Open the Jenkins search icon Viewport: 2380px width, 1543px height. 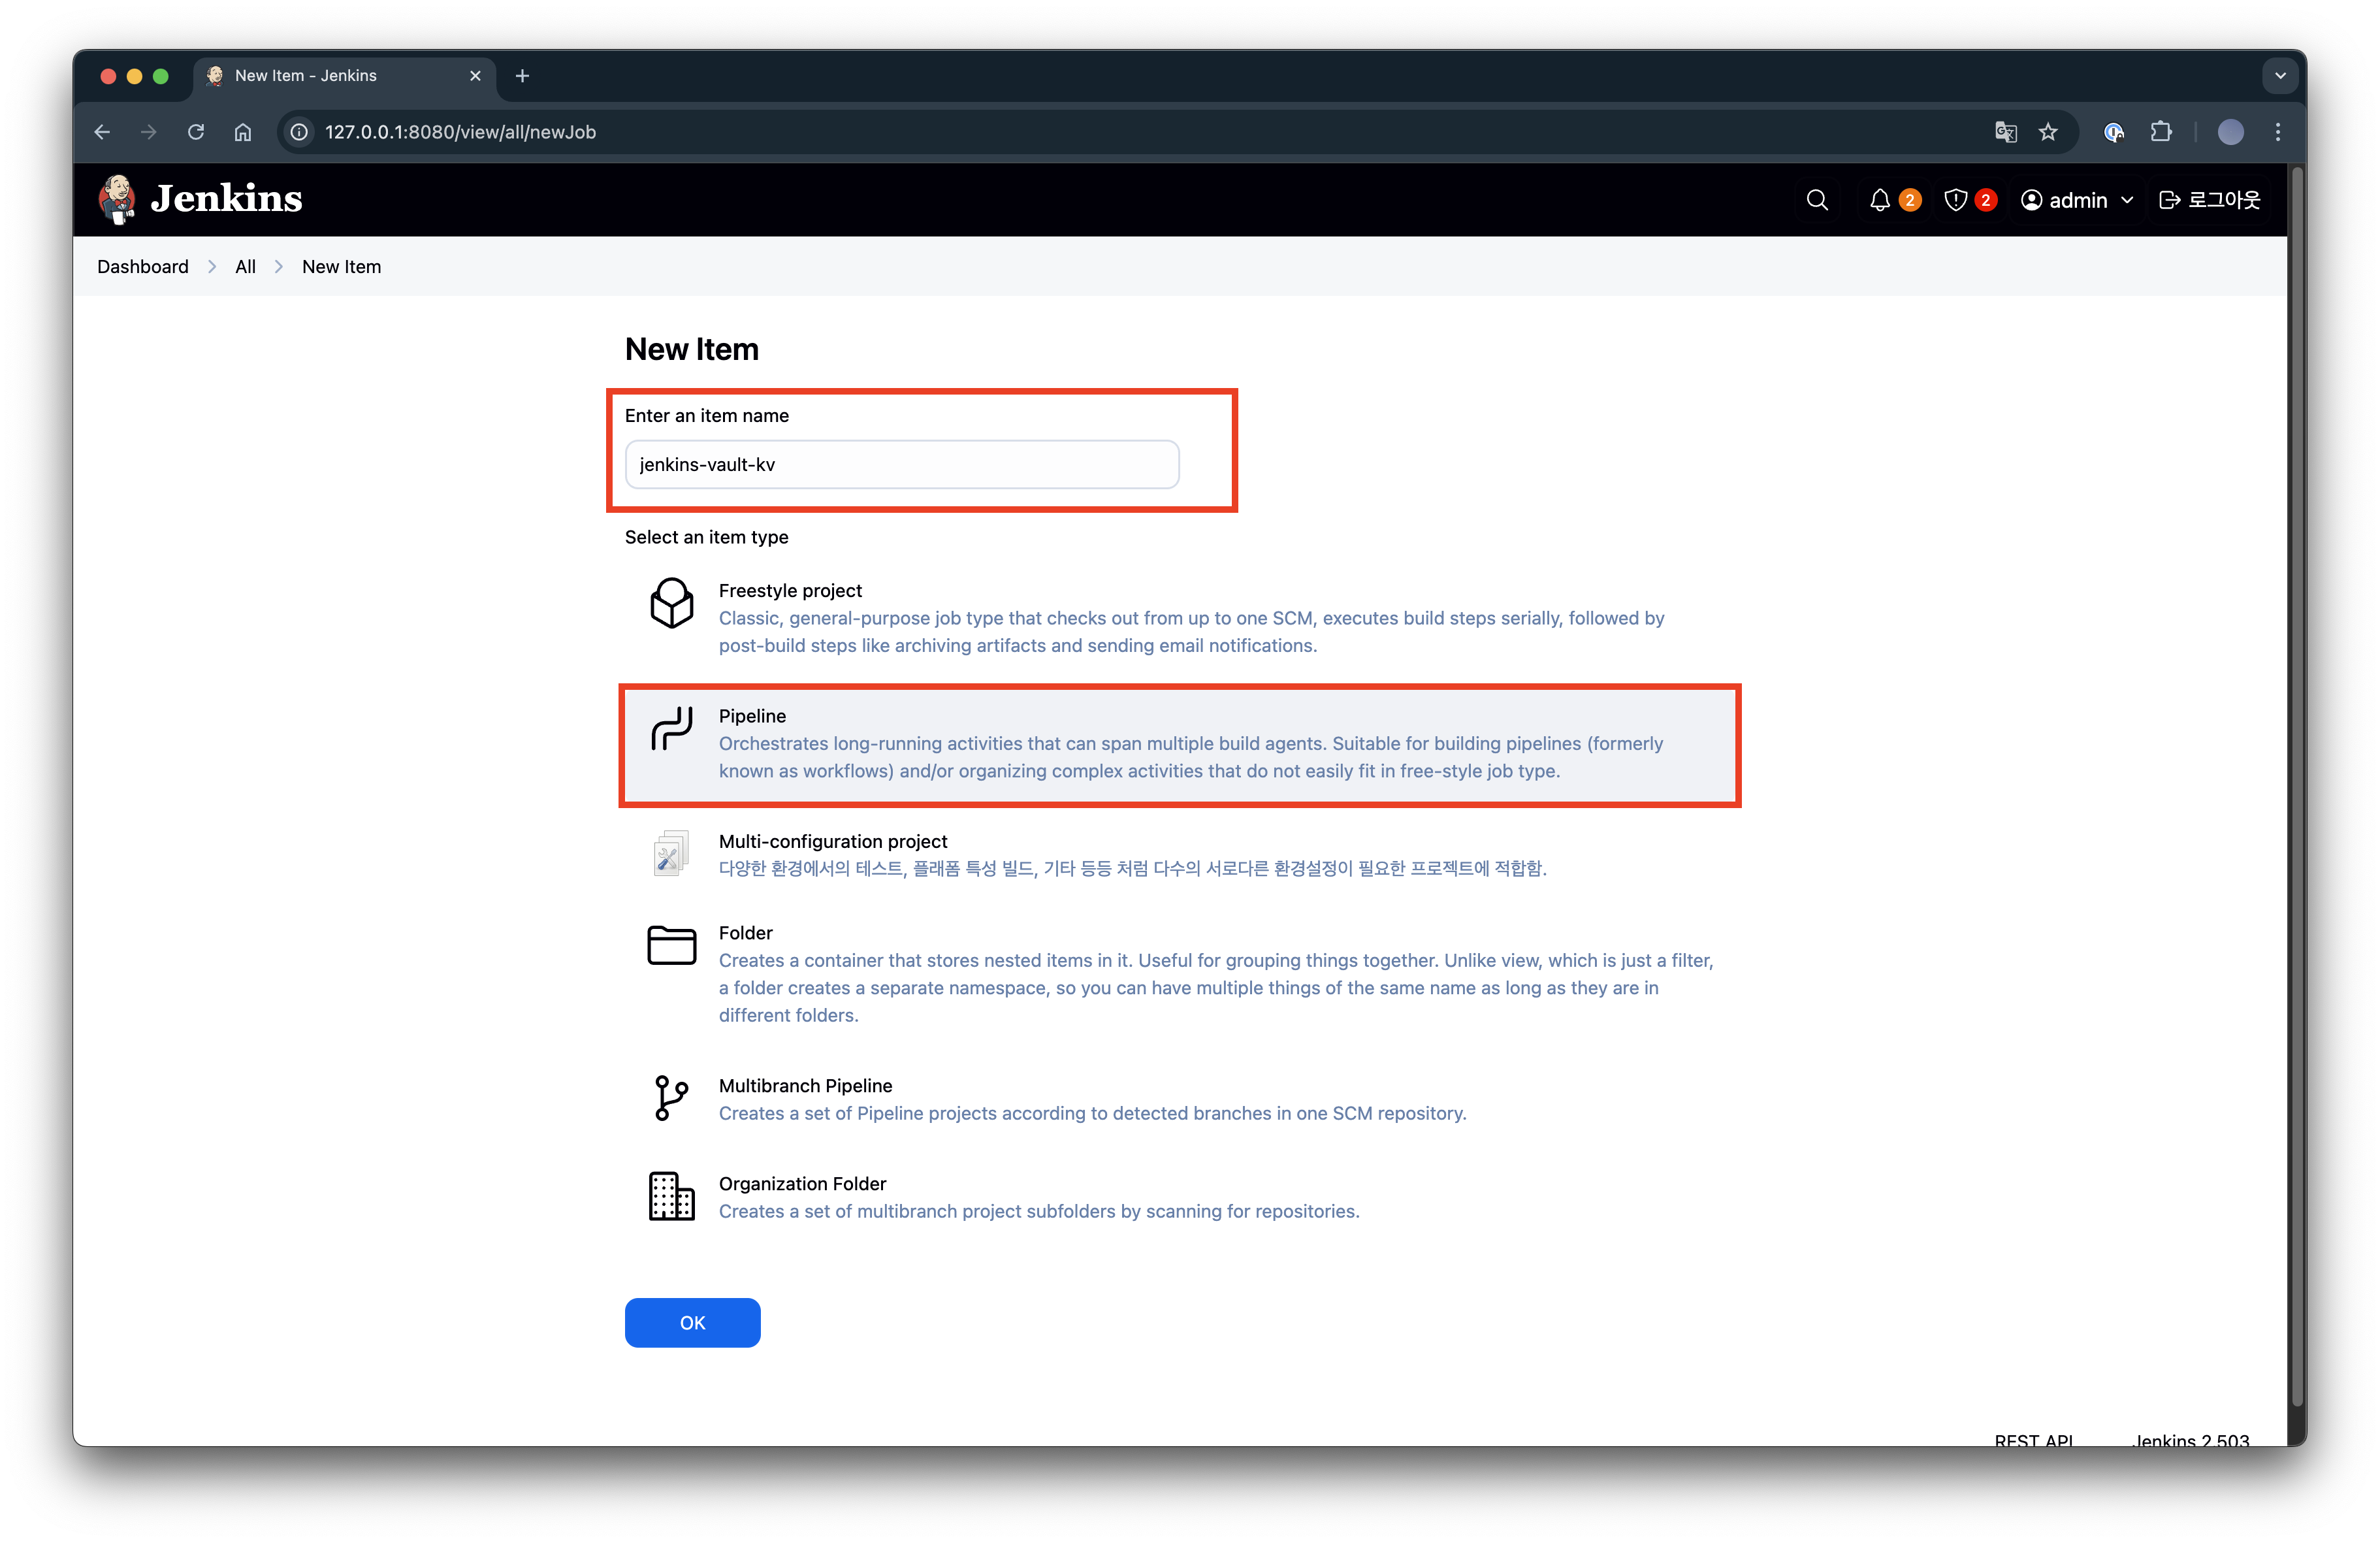1817,200
